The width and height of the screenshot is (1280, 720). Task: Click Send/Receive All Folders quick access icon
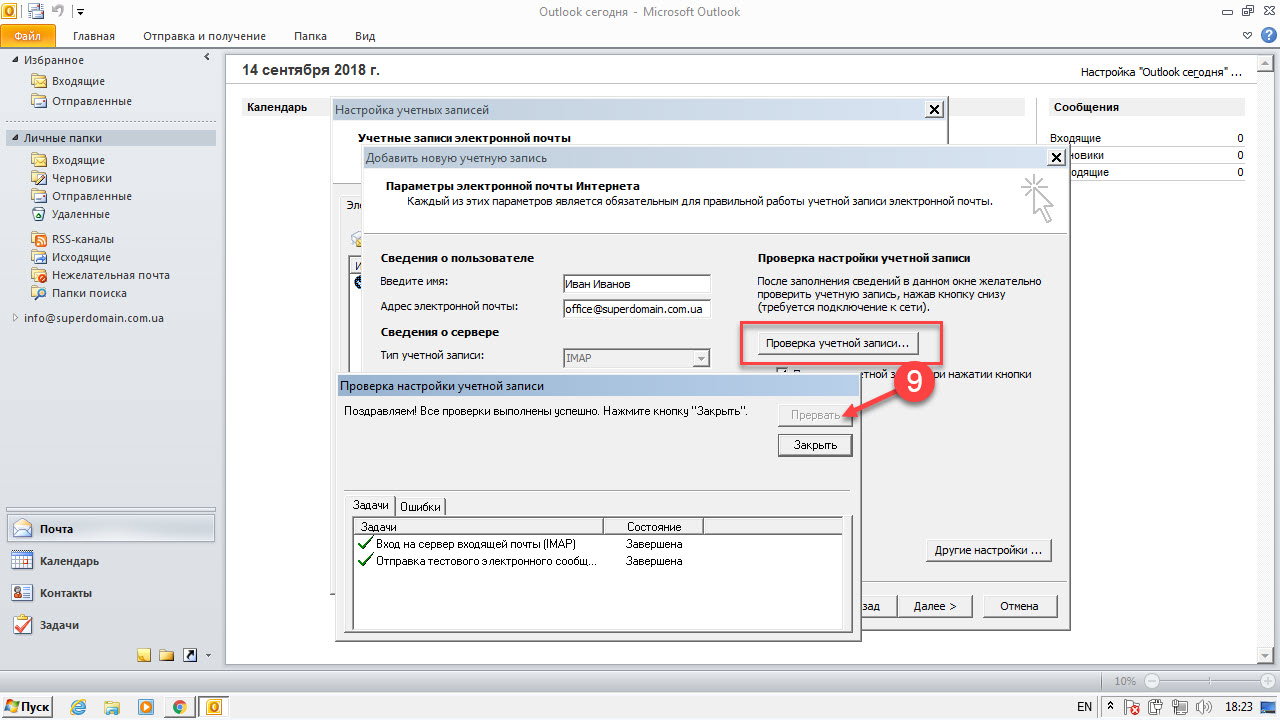click(36, 11)
